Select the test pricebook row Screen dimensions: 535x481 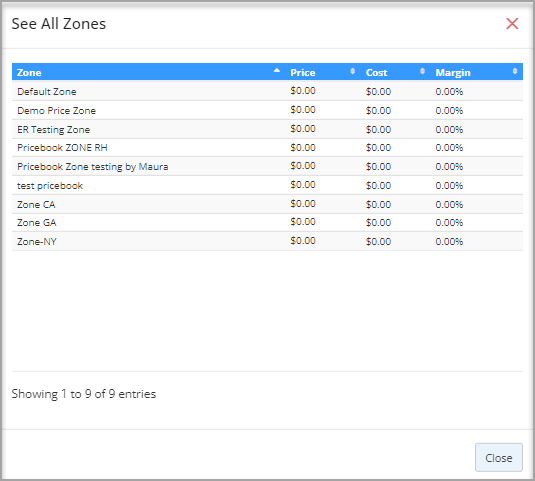(x=267, y=186)
